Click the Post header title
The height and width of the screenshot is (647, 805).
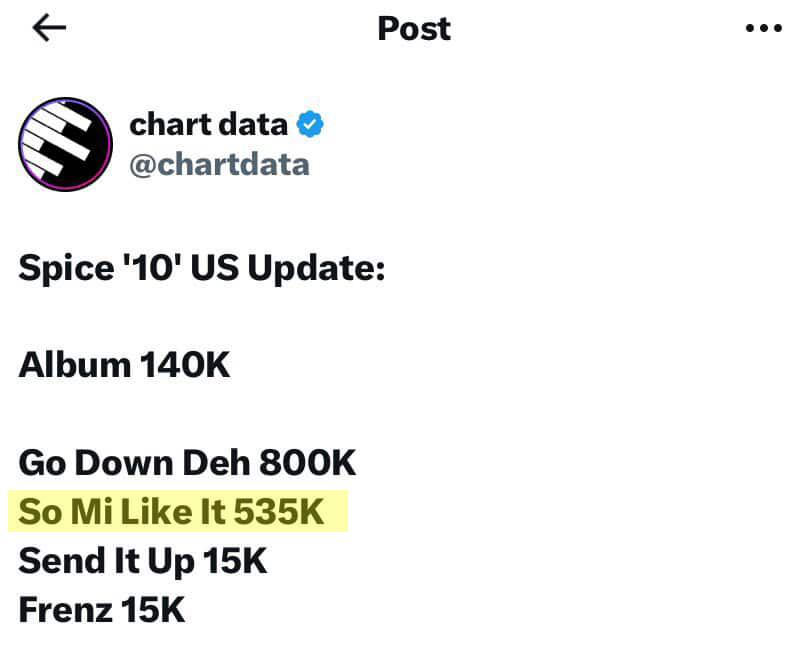point(414,28)
